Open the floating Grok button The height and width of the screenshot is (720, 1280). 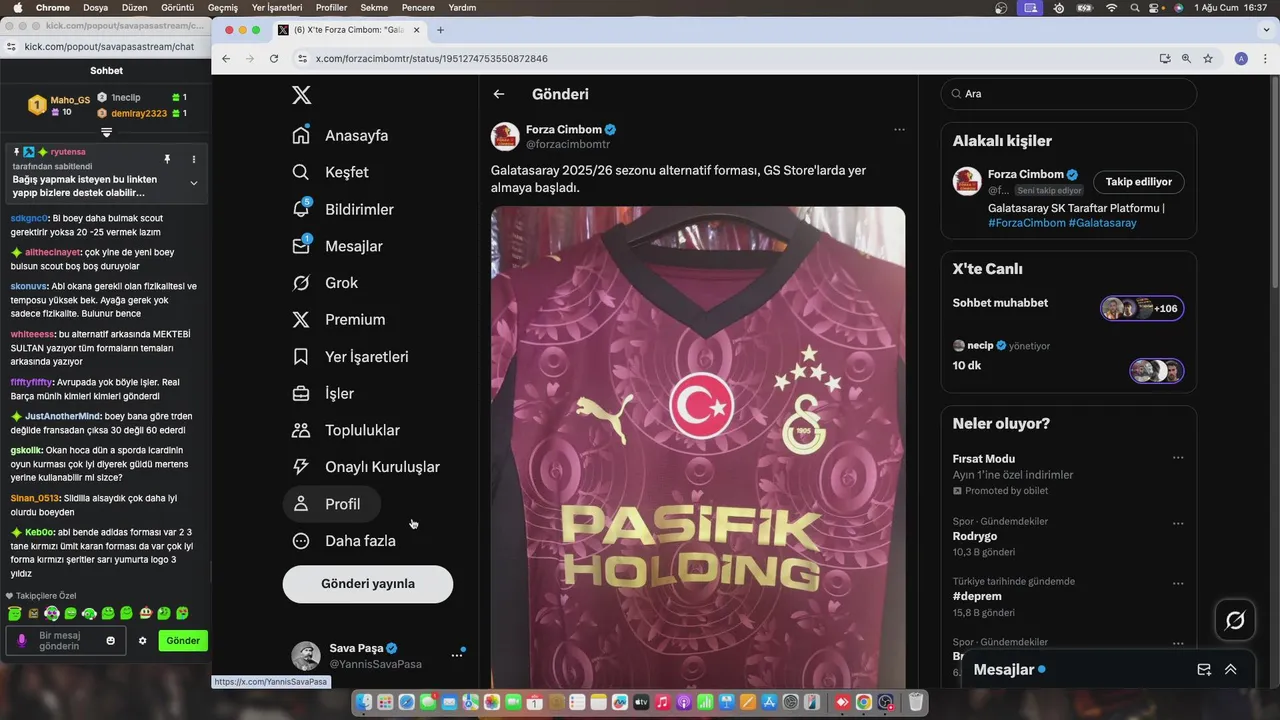tap(1235, 621)
